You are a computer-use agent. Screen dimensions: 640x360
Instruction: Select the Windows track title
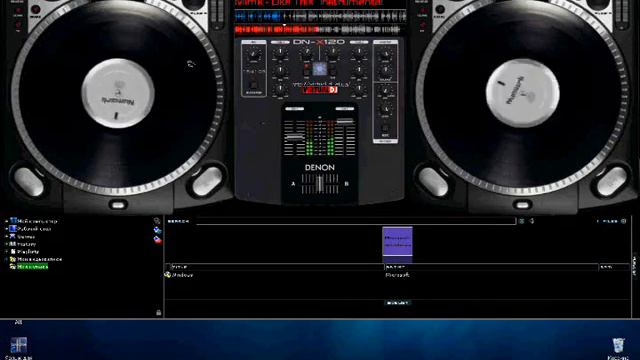click(182, 275)
